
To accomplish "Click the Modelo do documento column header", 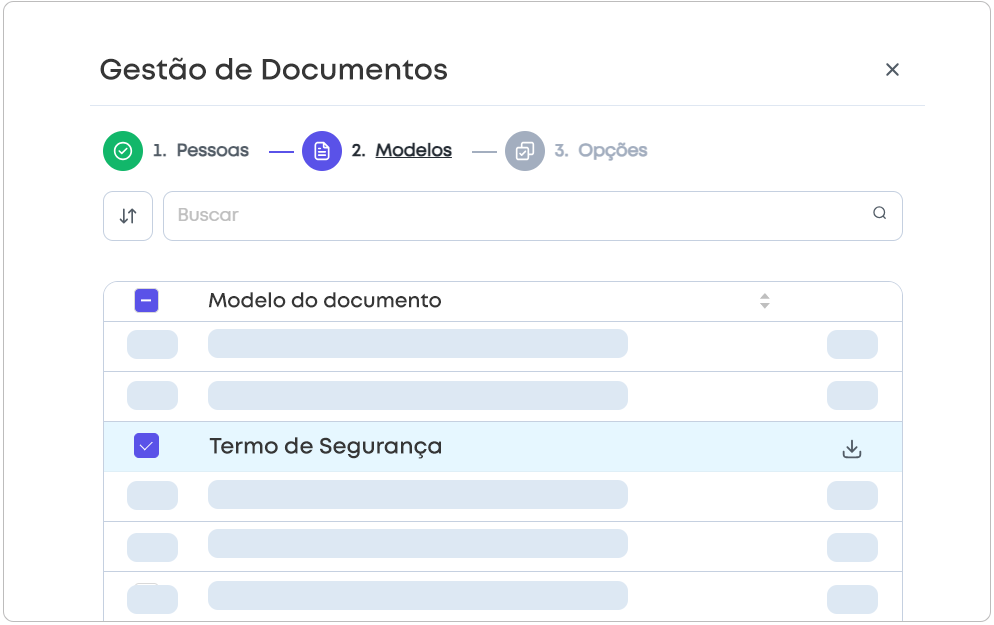I will 324,301.
